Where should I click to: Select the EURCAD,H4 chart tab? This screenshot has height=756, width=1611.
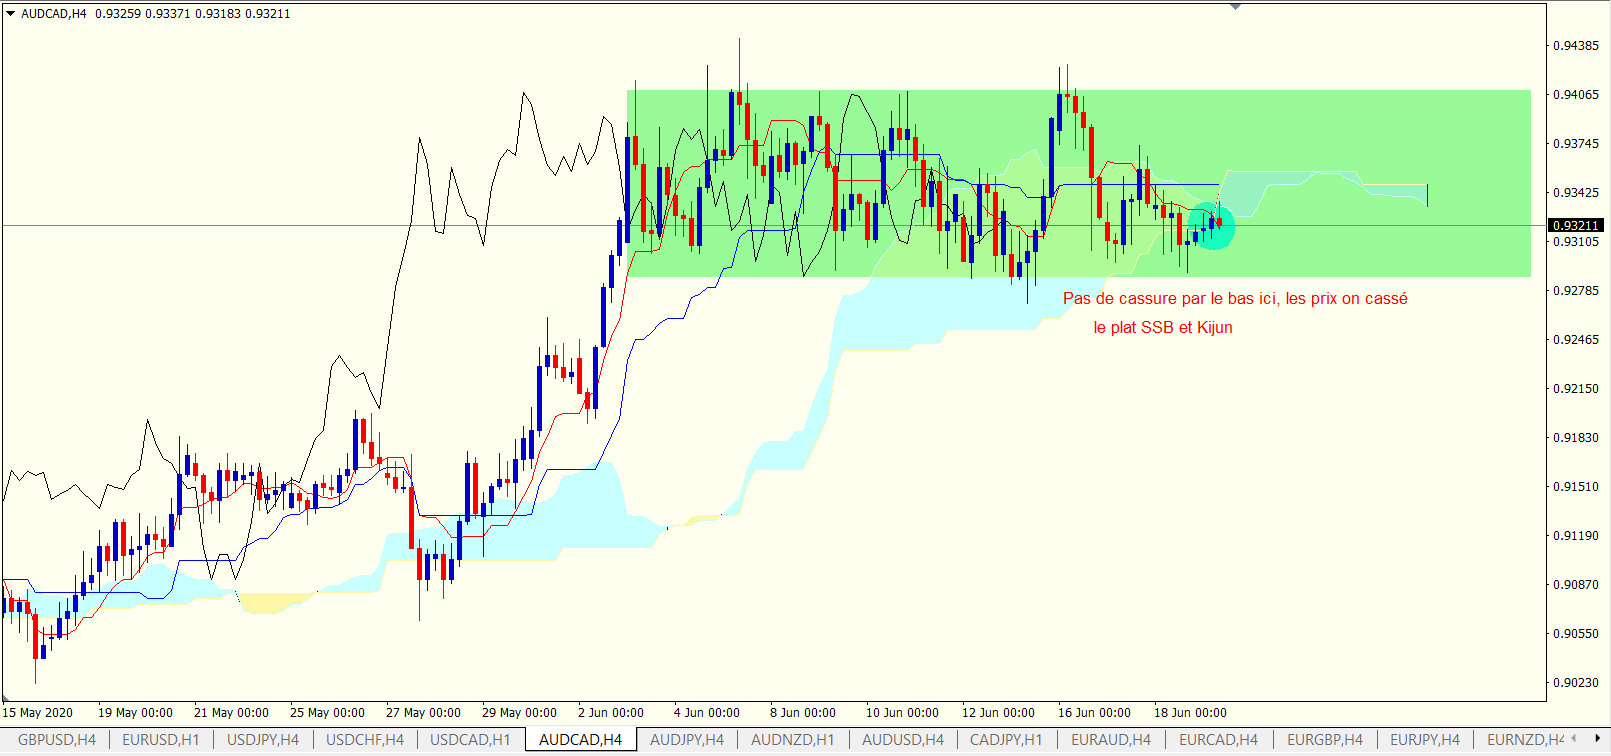point(1218,740)
